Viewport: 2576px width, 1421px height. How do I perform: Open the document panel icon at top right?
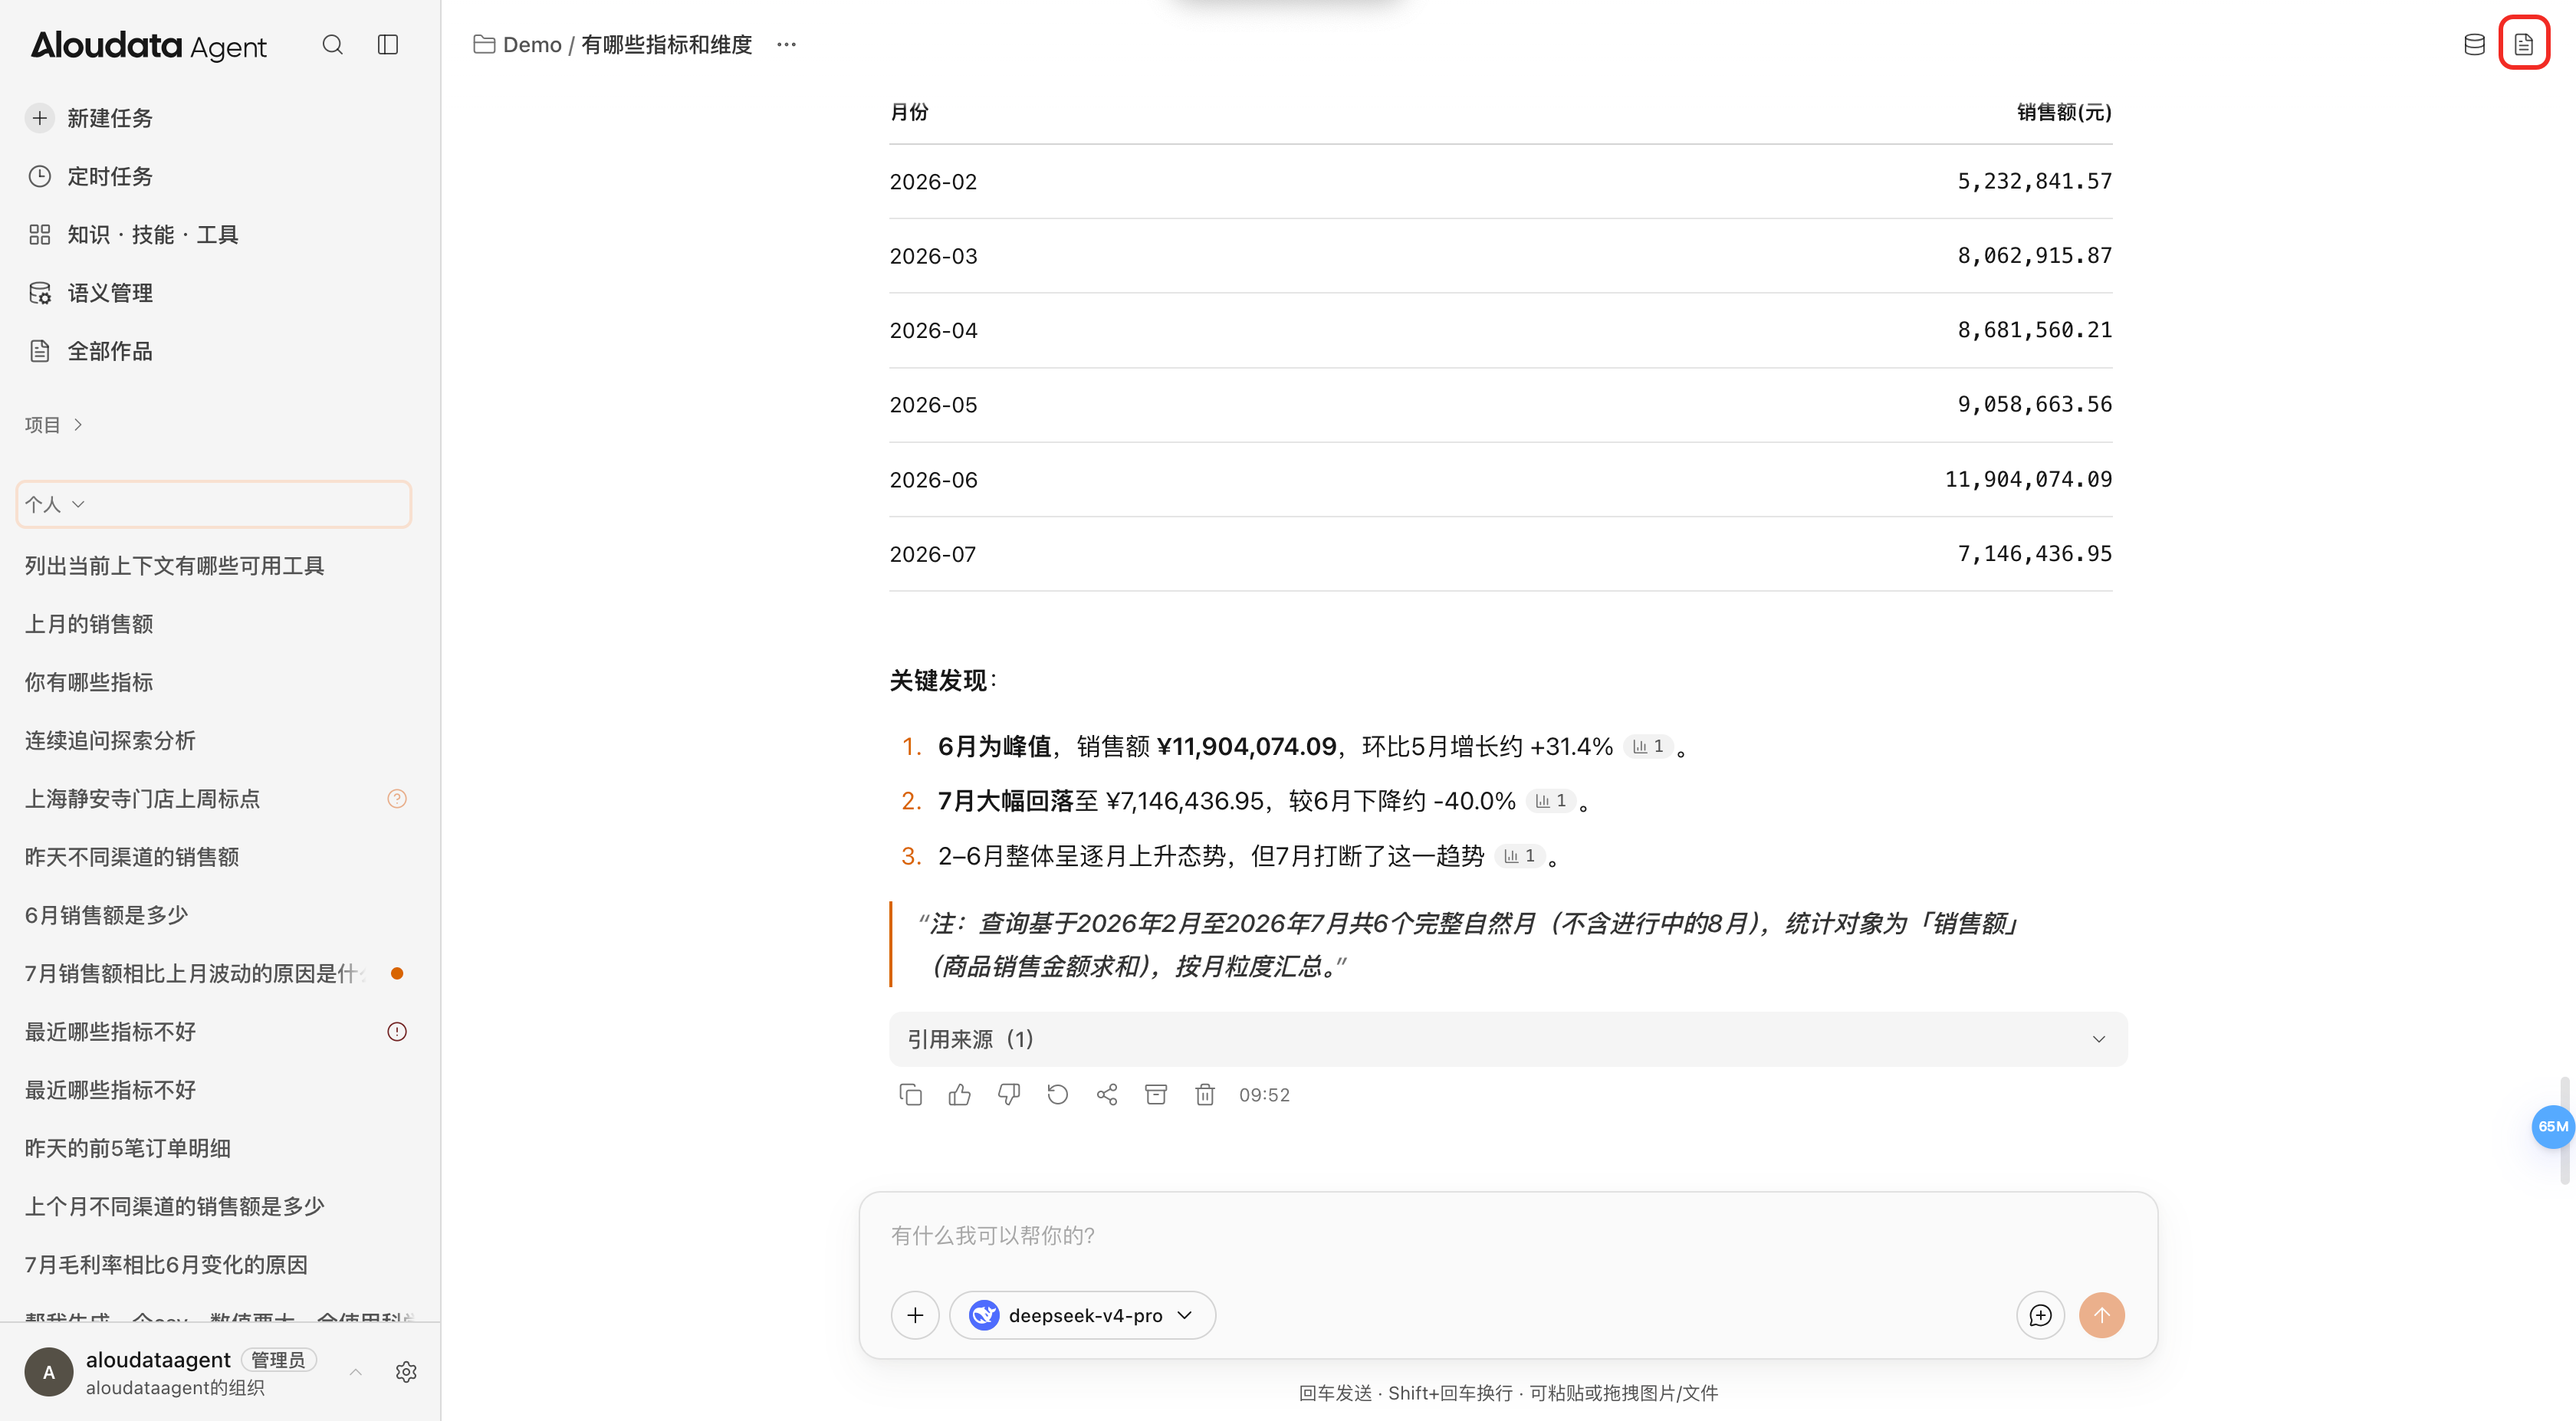(2524, 44)
